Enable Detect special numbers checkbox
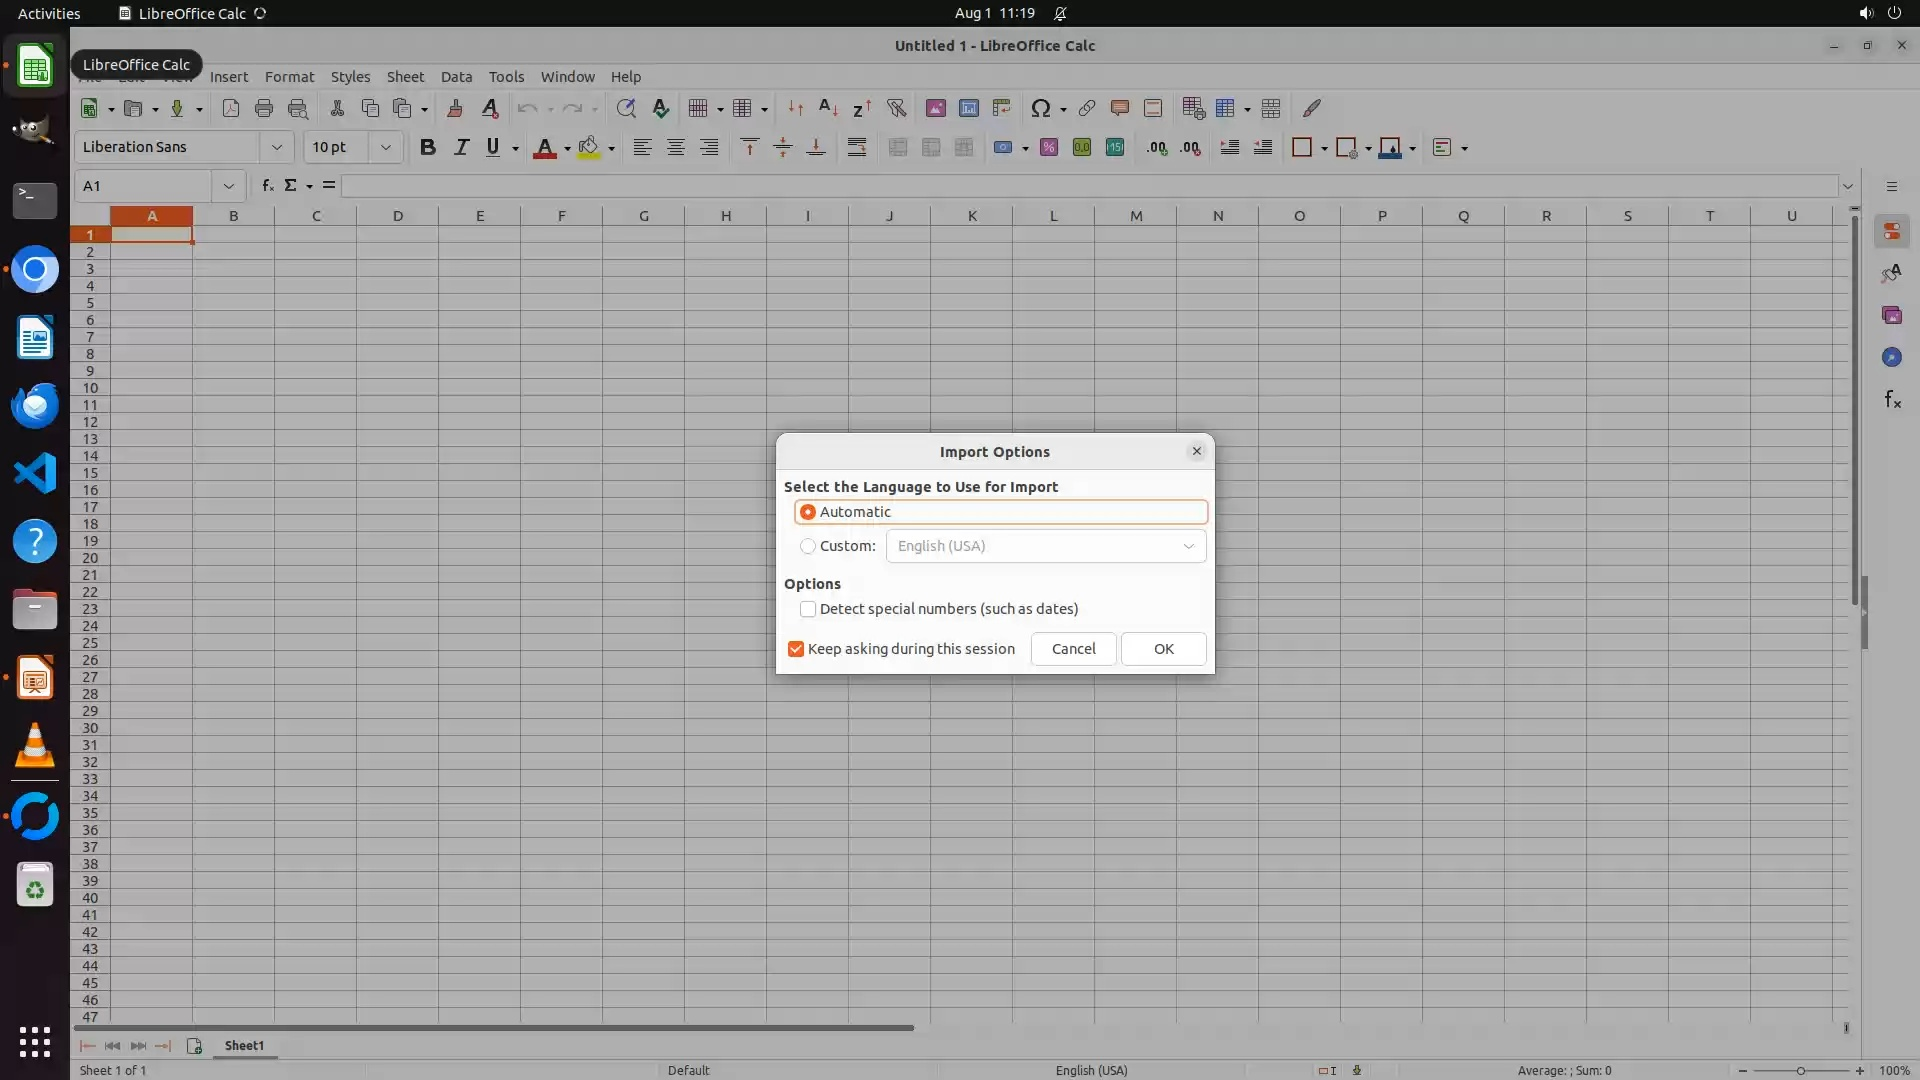The height and width of the screenshot is (1080, 1920). click(x=808, y=609)
